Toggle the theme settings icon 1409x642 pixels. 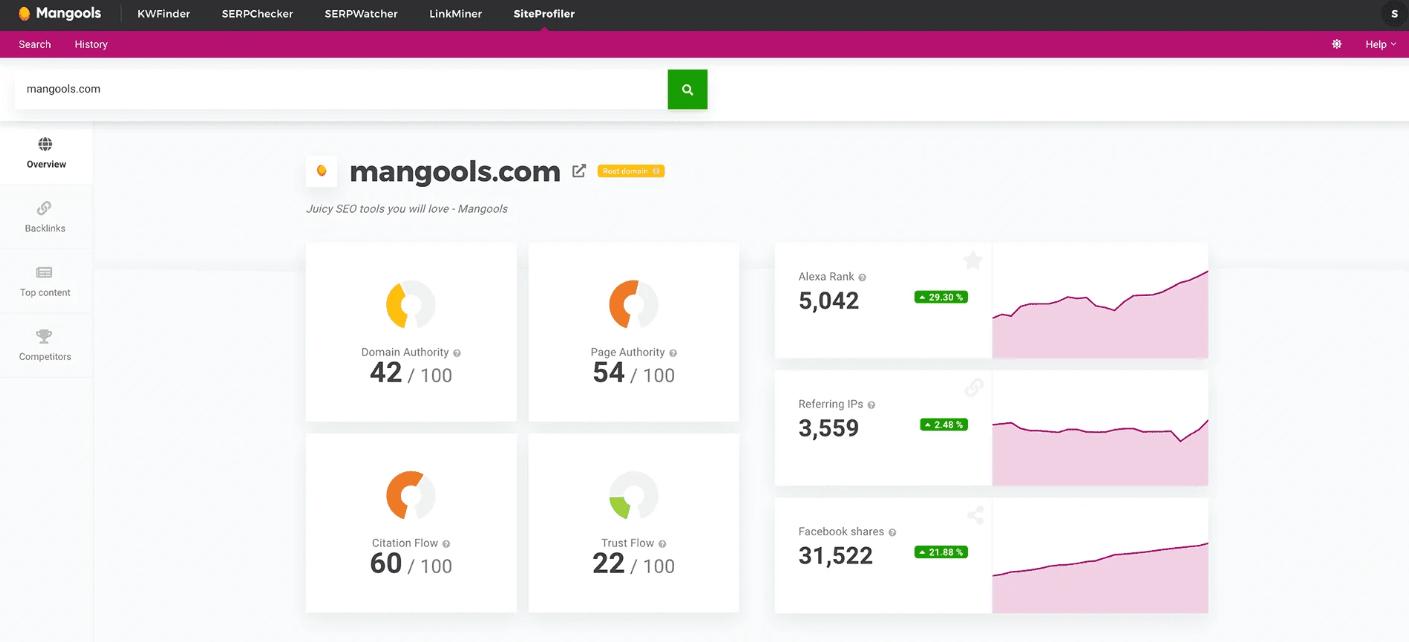pyautogui.click(x=1337, y=44)
